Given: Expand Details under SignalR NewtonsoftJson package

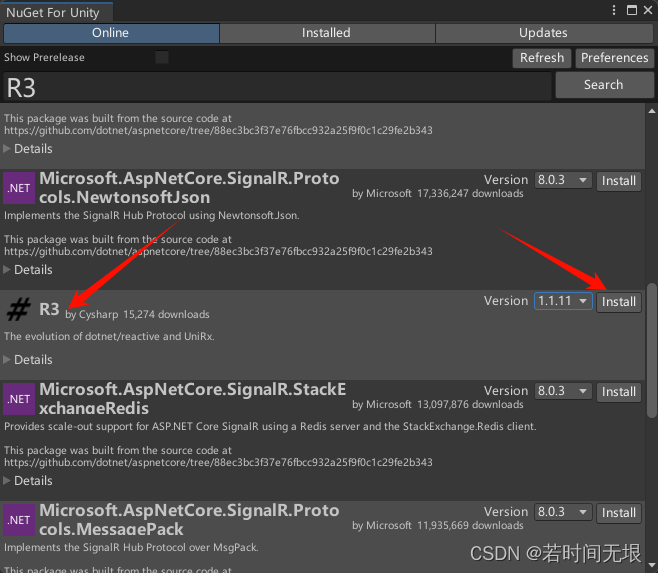Looking at the screenshot, I should (29, 269).
